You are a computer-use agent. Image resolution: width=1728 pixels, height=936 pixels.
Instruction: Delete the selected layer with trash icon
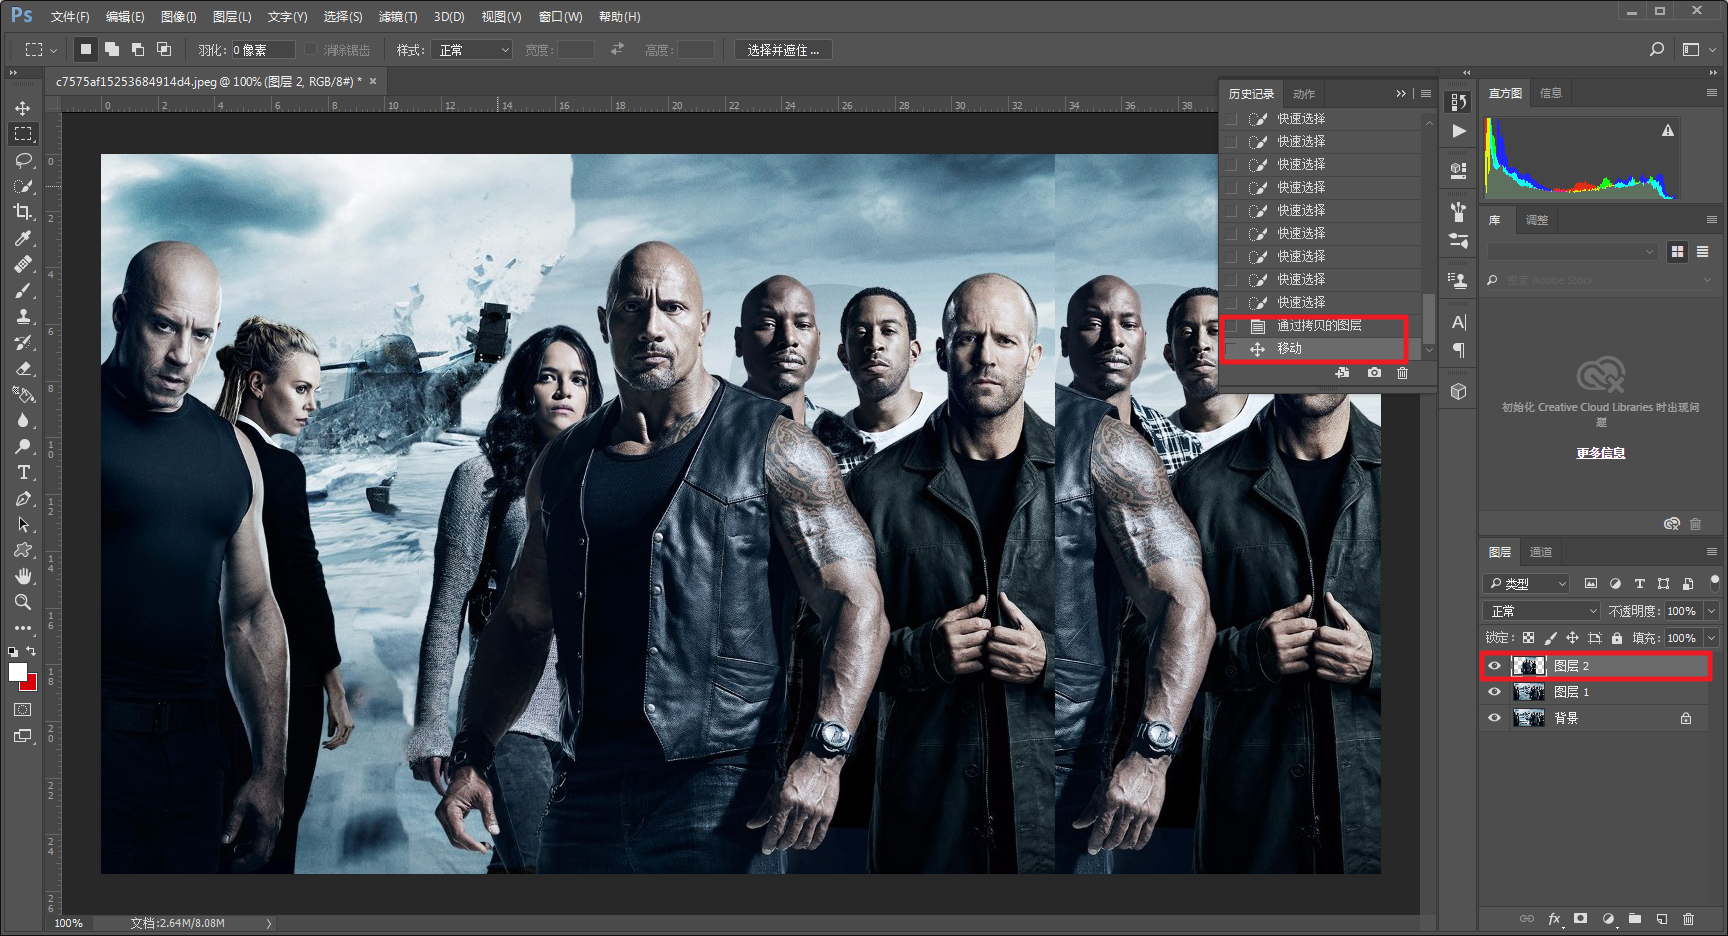tap(1688, 918)
